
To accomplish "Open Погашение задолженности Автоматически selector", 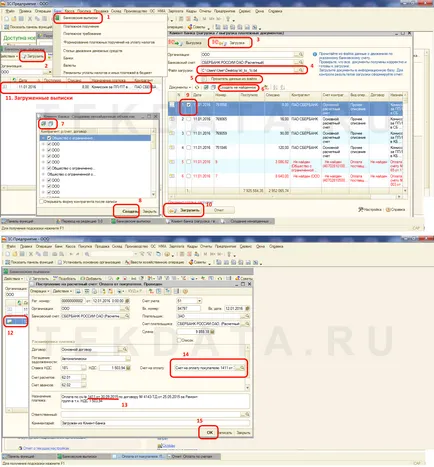I will pos(128,359).
